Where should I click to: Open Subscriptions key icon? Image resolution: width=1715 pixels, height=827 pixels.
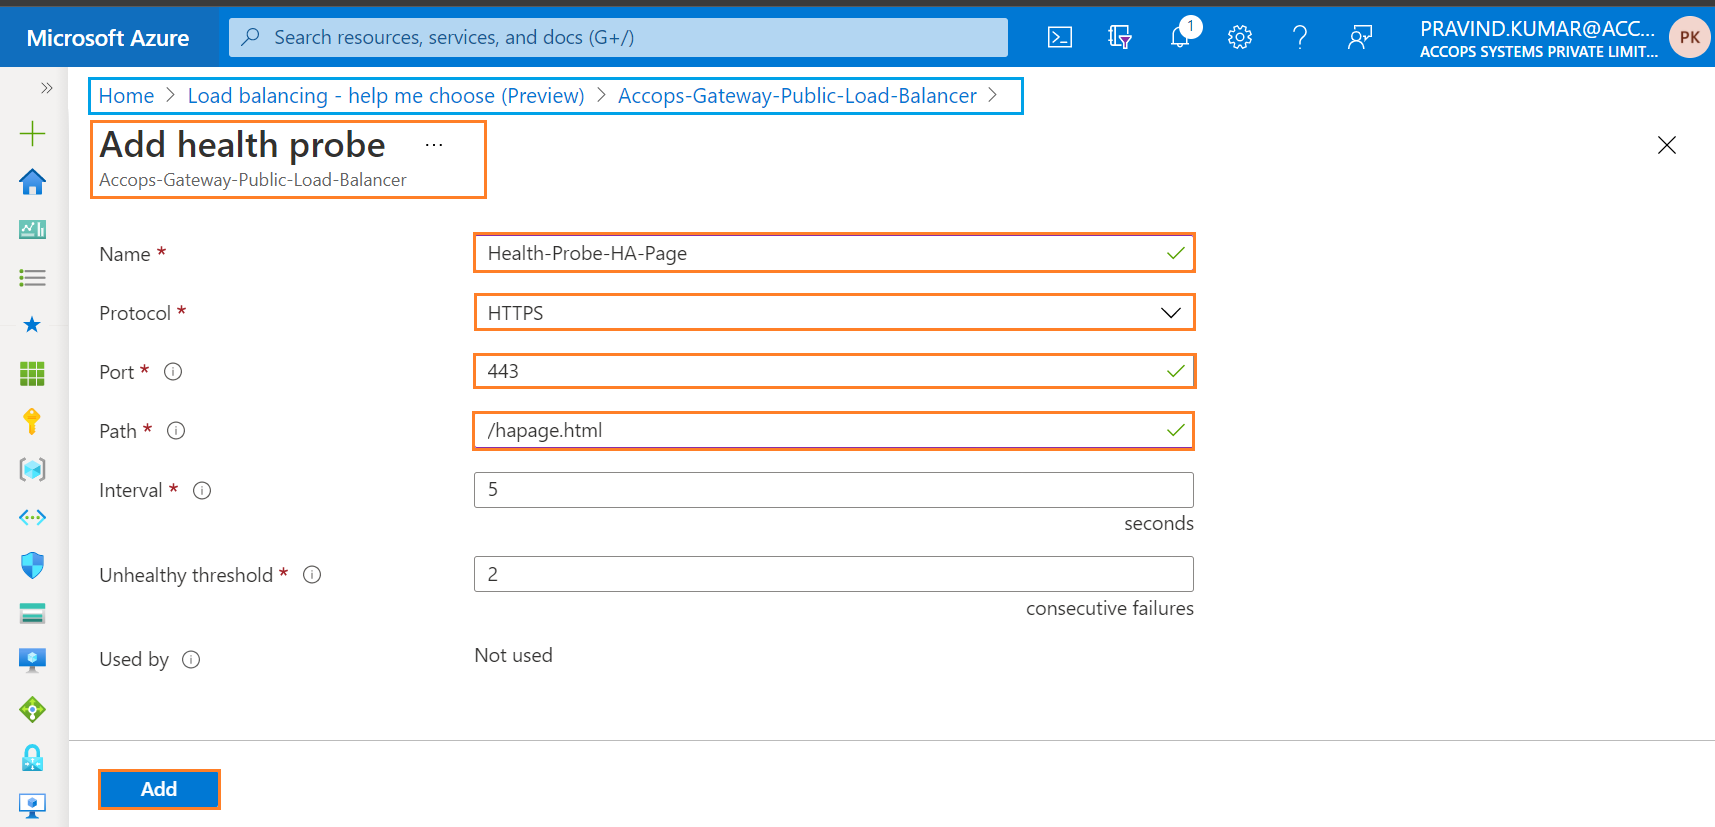(x=32, y=421)
